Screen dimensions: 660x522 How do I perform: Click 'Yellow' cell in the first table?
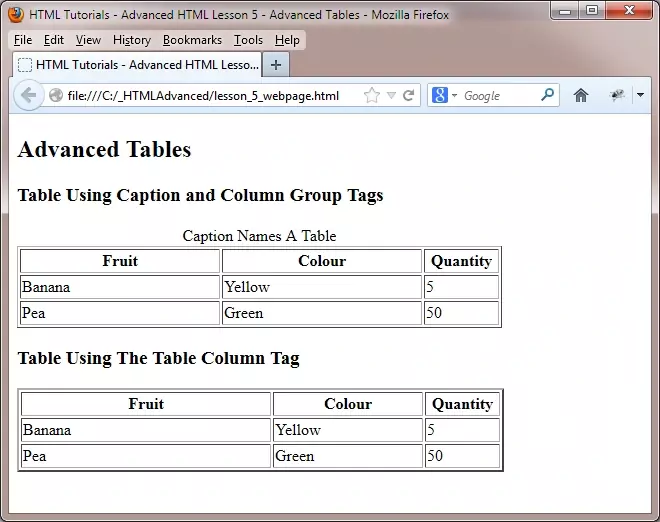tap(322, 287)
